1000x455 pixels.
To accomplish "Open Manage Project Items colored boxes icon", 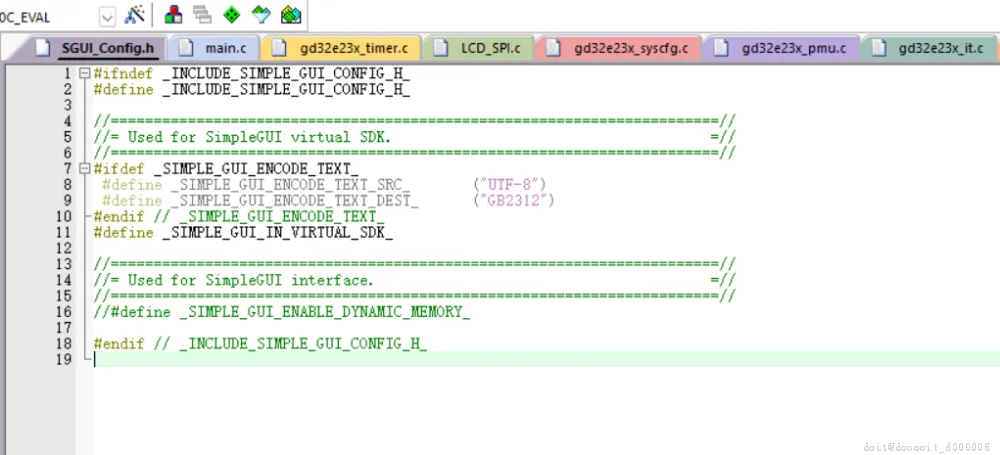I will pyautogui.click(x=173, y=14).
